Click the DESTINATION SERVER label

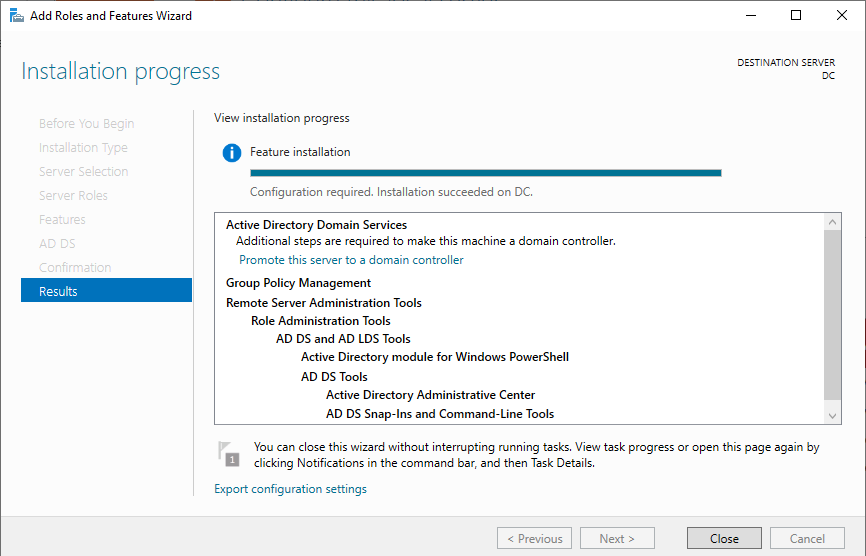click(x=785, y=62)
